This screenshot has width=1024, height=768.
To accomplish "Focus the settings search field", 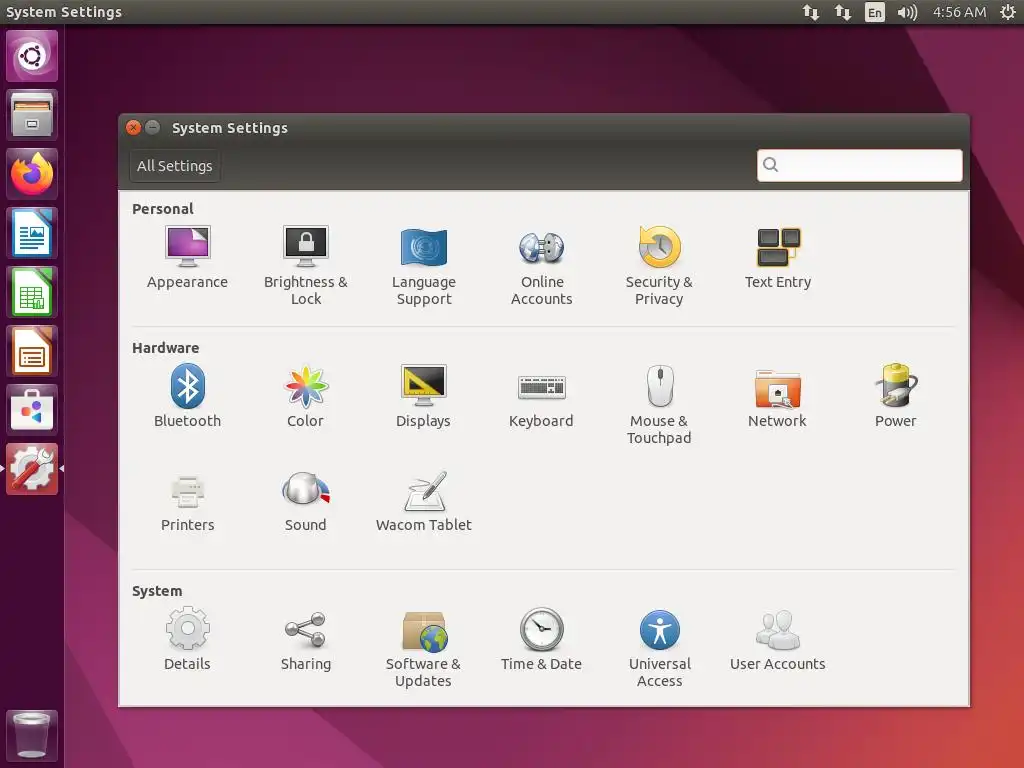I will (x=859, y=165).
